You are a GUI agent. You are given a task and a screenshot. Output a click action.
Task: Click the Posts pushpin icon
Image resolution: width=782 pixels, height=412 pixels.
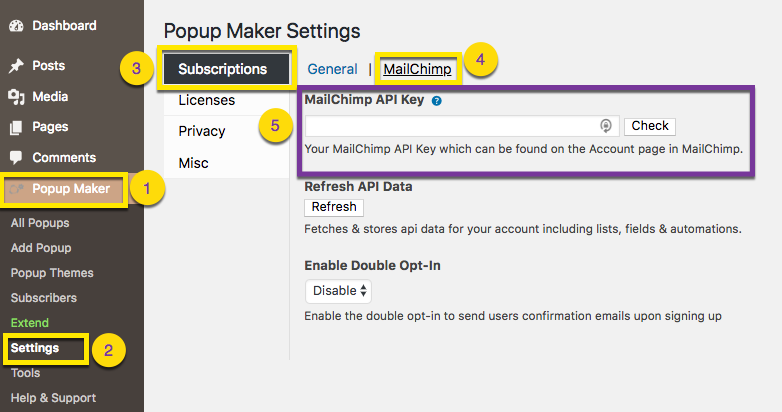click(x=16, y=66)
